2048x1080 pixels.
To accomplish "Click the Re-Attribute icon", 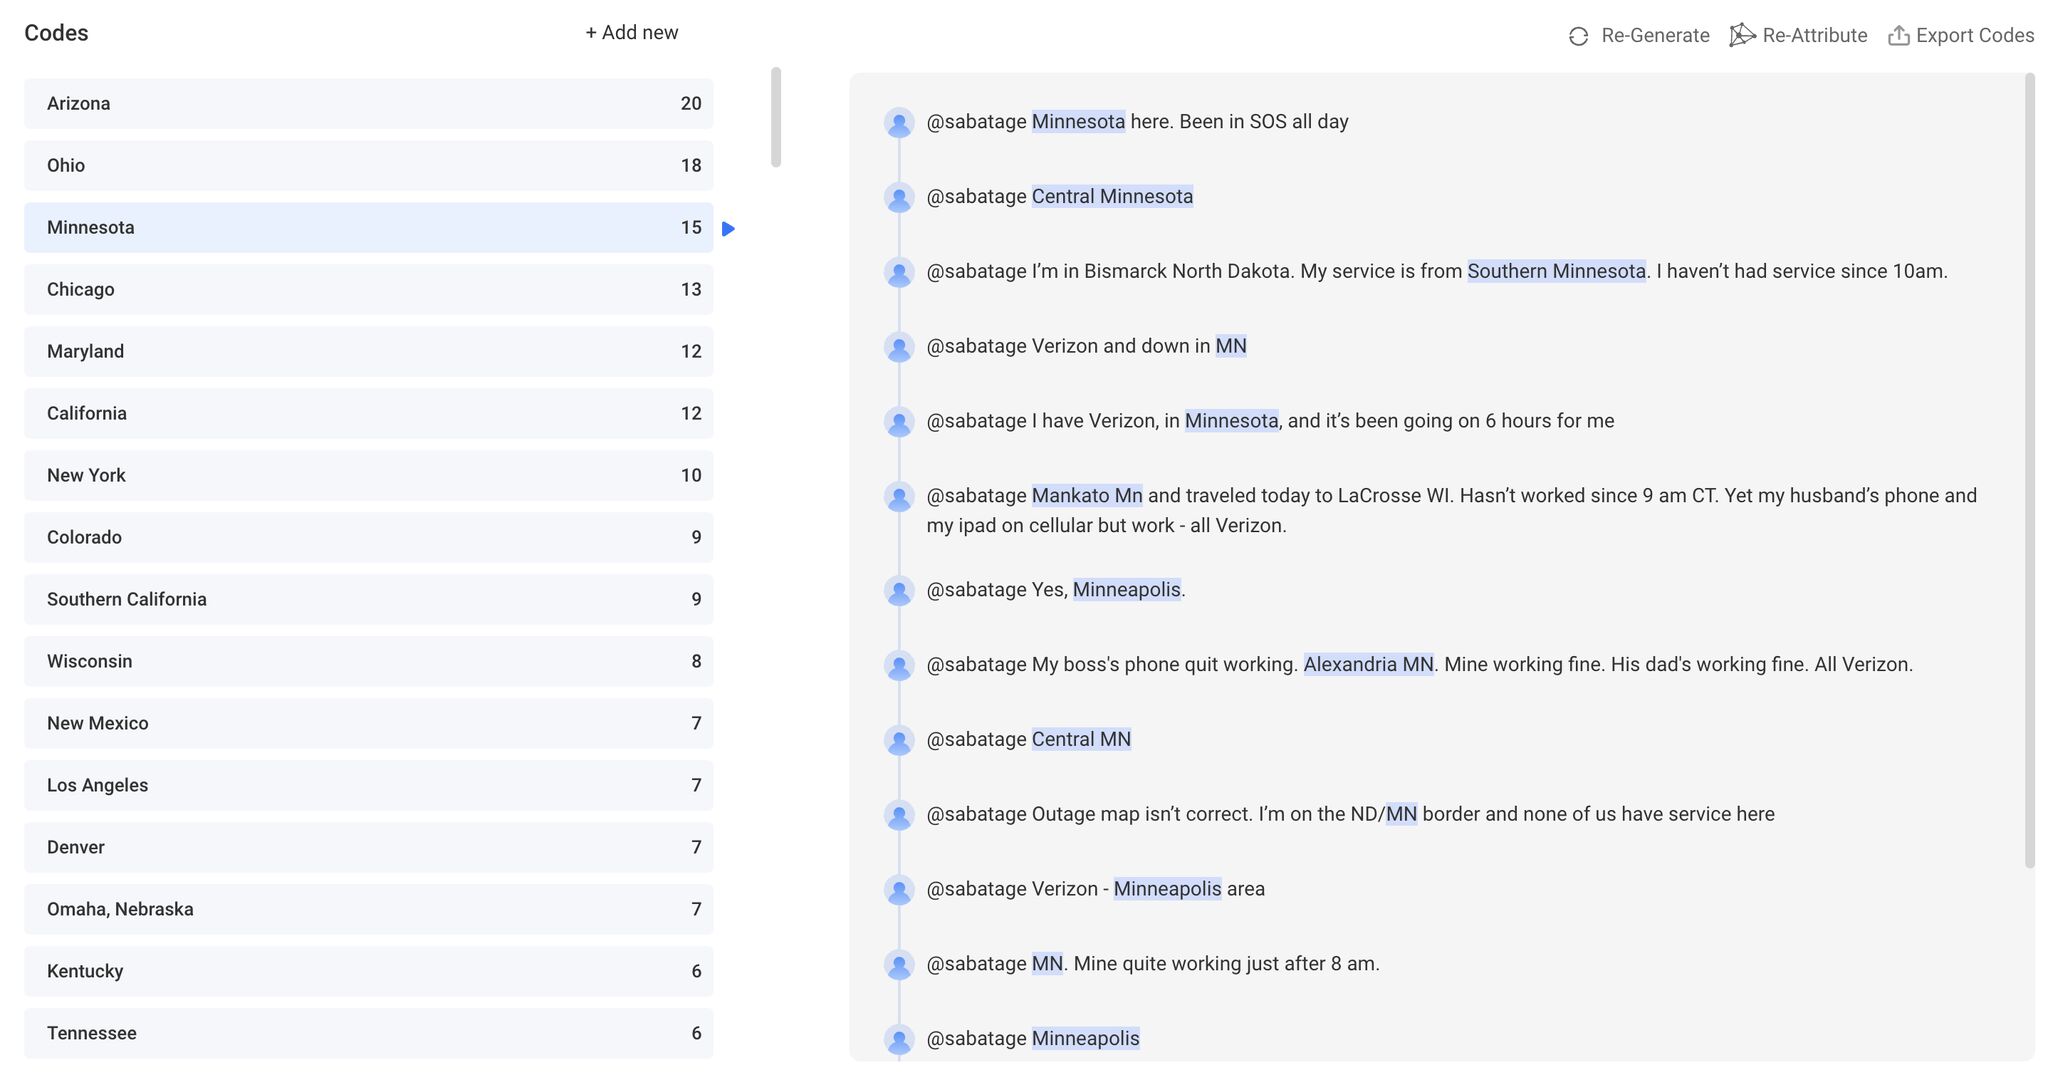I will 1742,34.
